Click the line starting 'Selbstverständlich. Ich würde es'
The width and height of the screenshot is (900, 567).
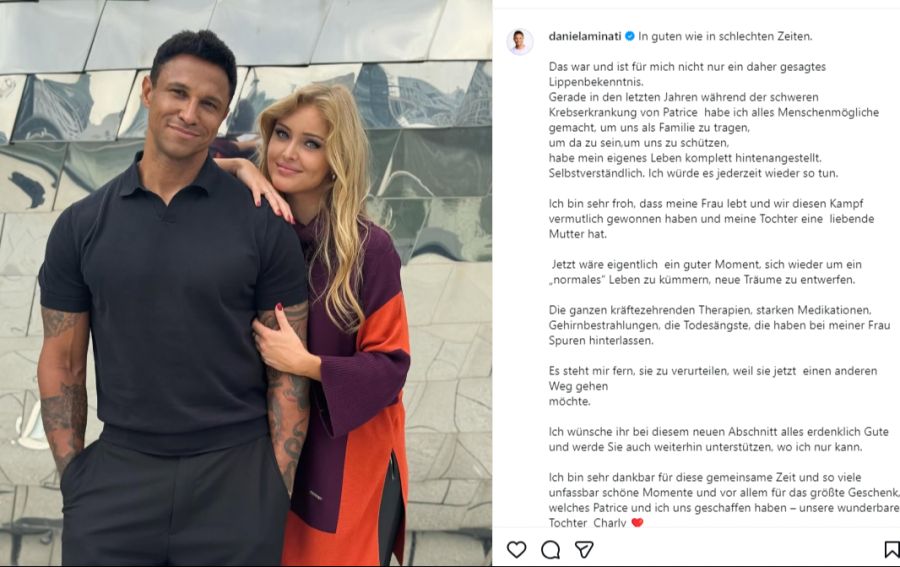(693, 173)
